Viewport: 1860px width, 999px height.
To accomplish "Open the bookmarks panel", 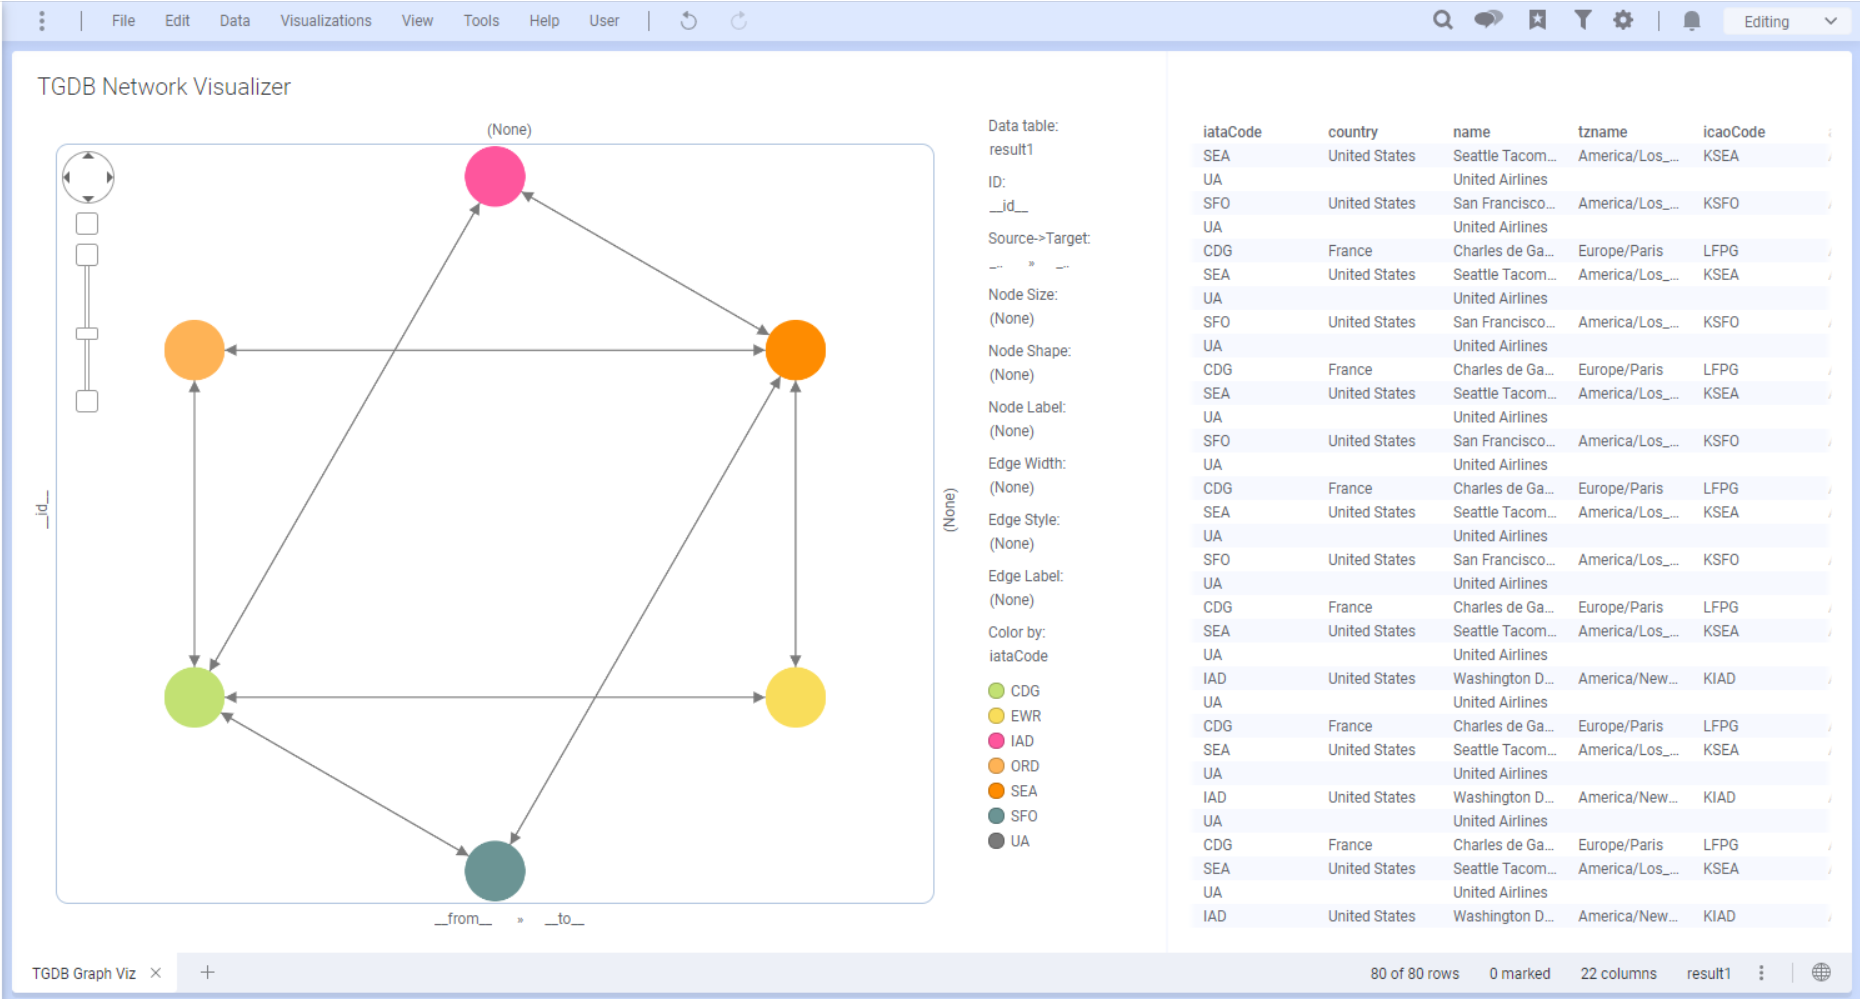I will [1537, 20].
